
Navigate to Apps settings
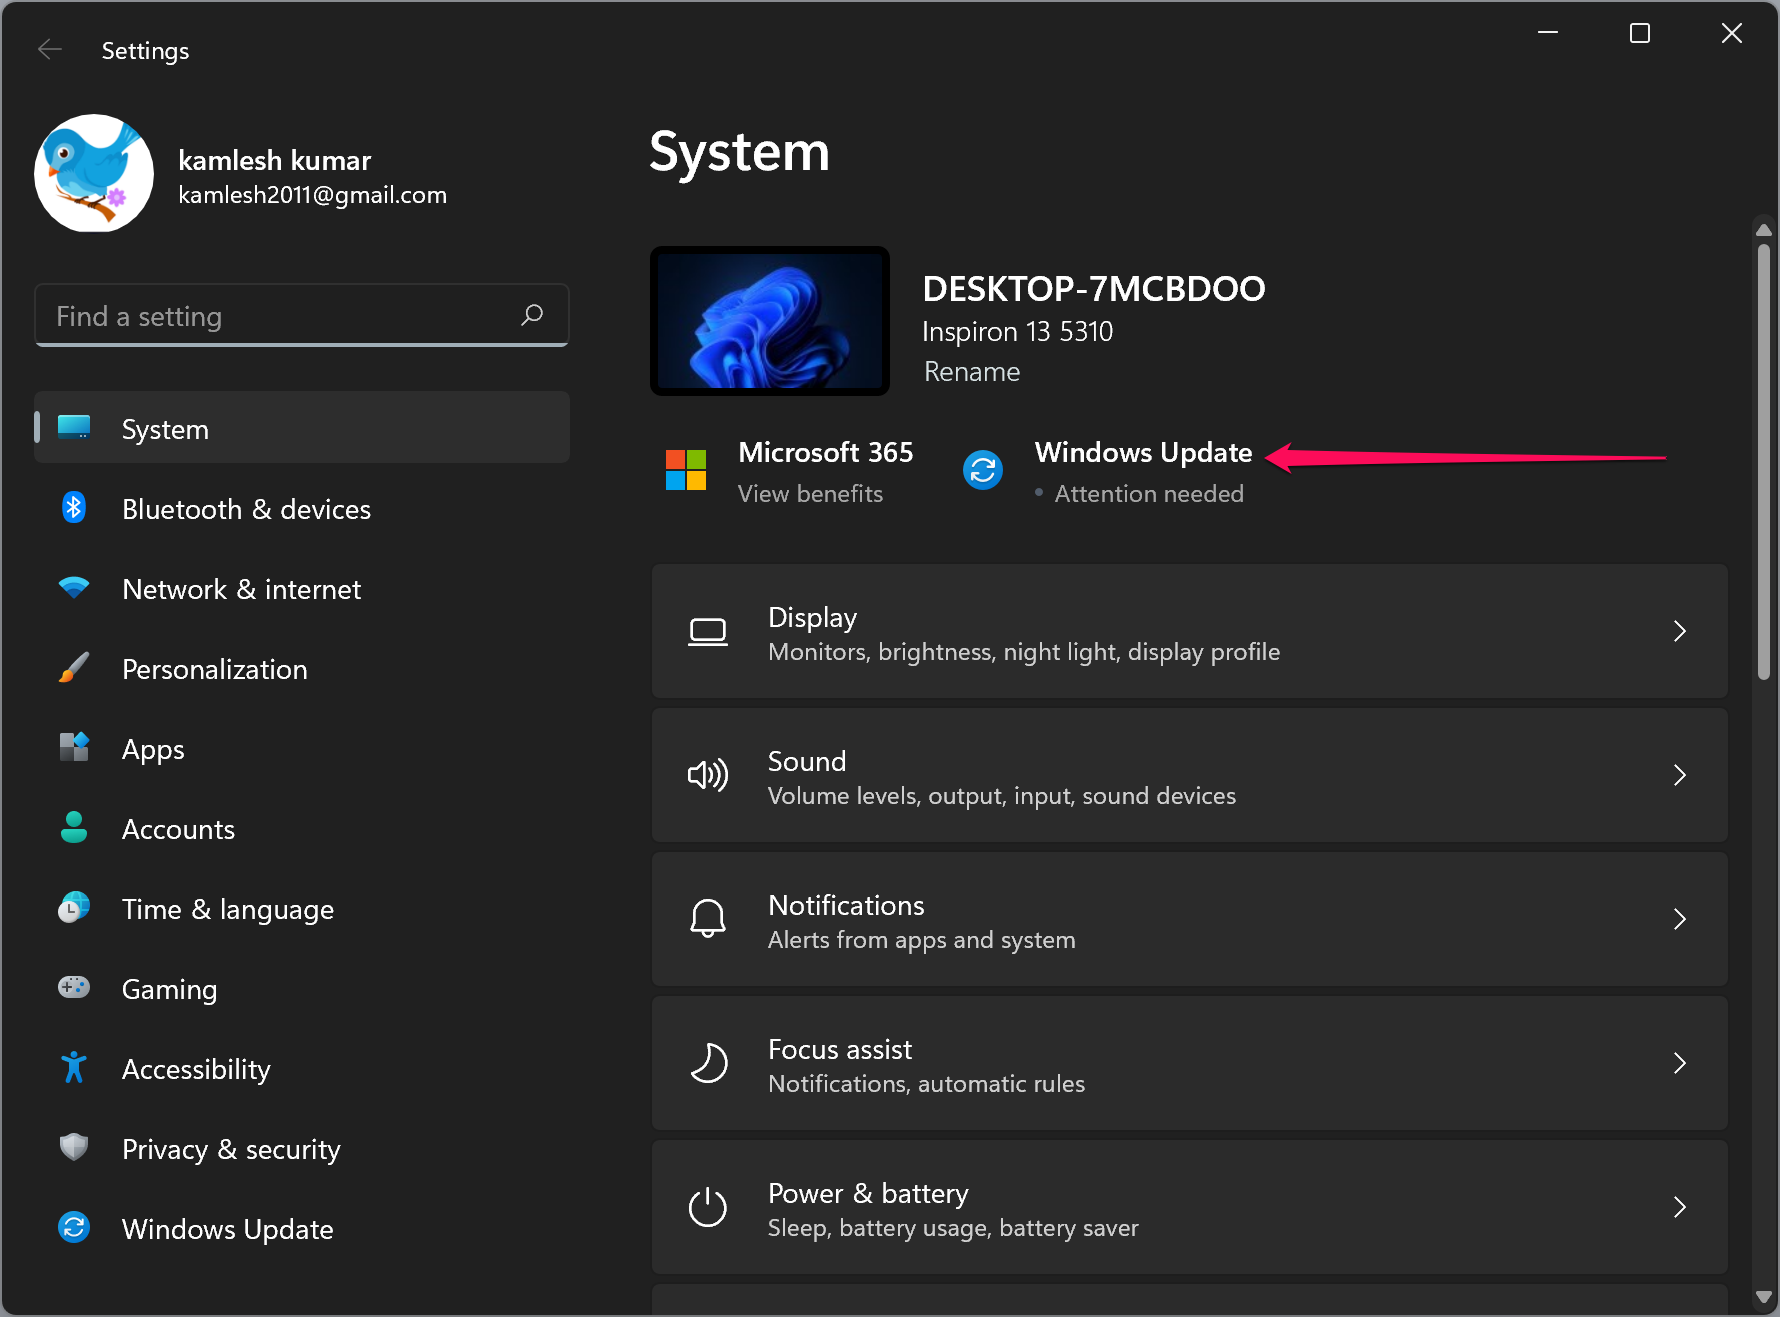(x=302, y=748)
